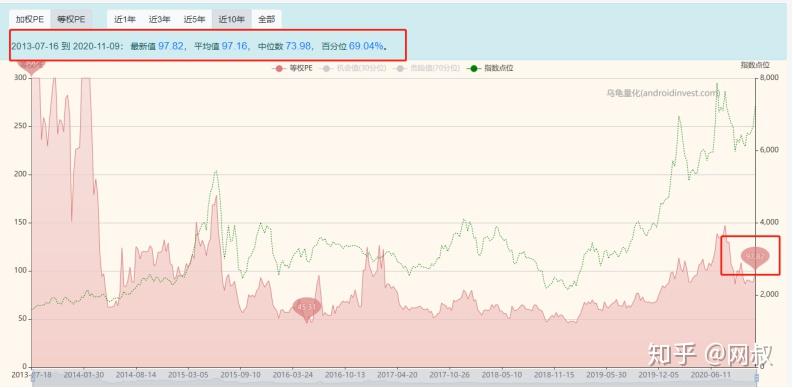The width and height of the screenshot is (793, 388).
Task: Select the 等权PE tab
Action: tap(71, 20)
